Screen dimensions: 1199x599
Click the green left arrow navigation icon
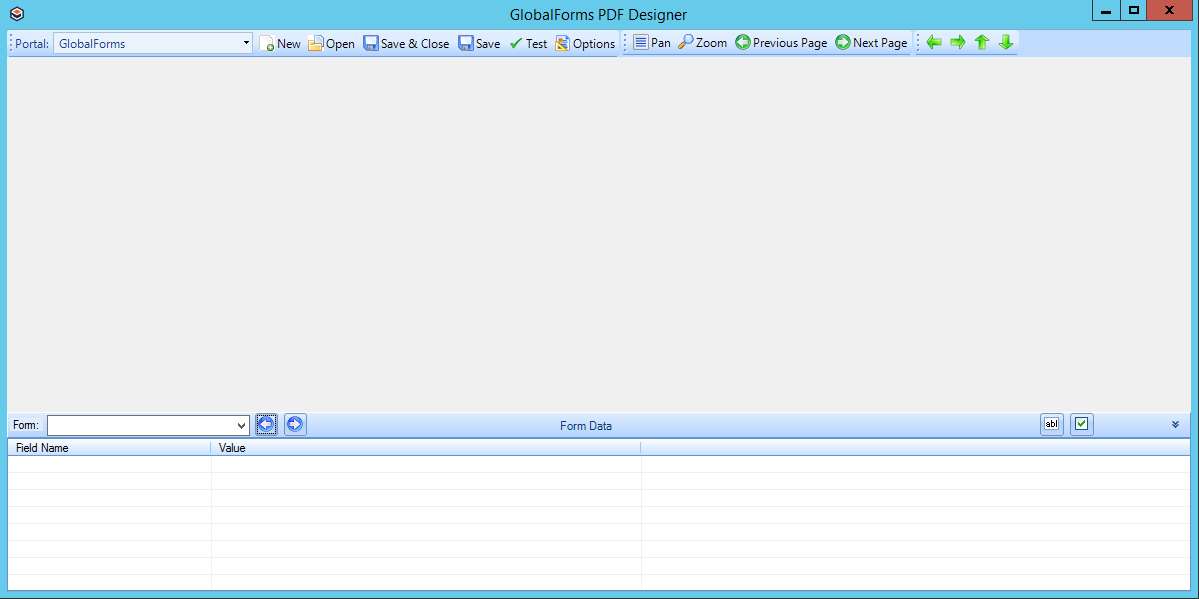tap(933, 42)
